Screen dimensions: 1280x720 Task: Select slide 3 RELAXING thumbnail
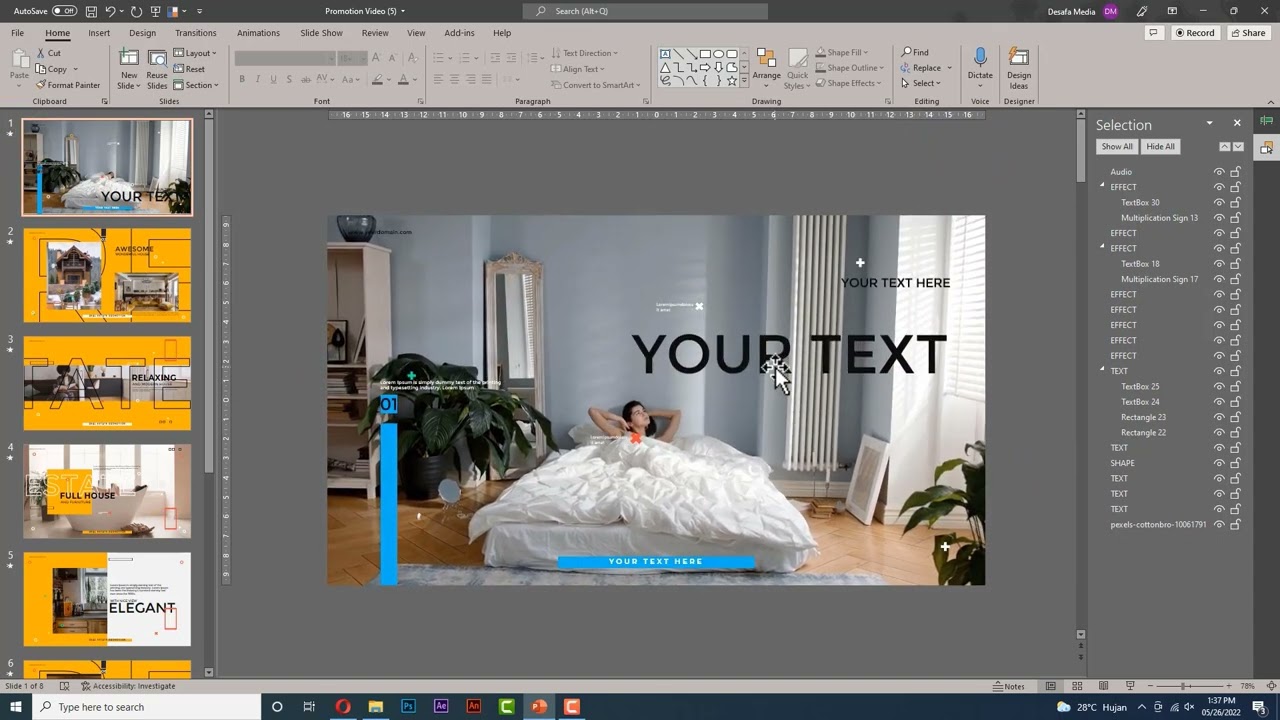(107, 383)
